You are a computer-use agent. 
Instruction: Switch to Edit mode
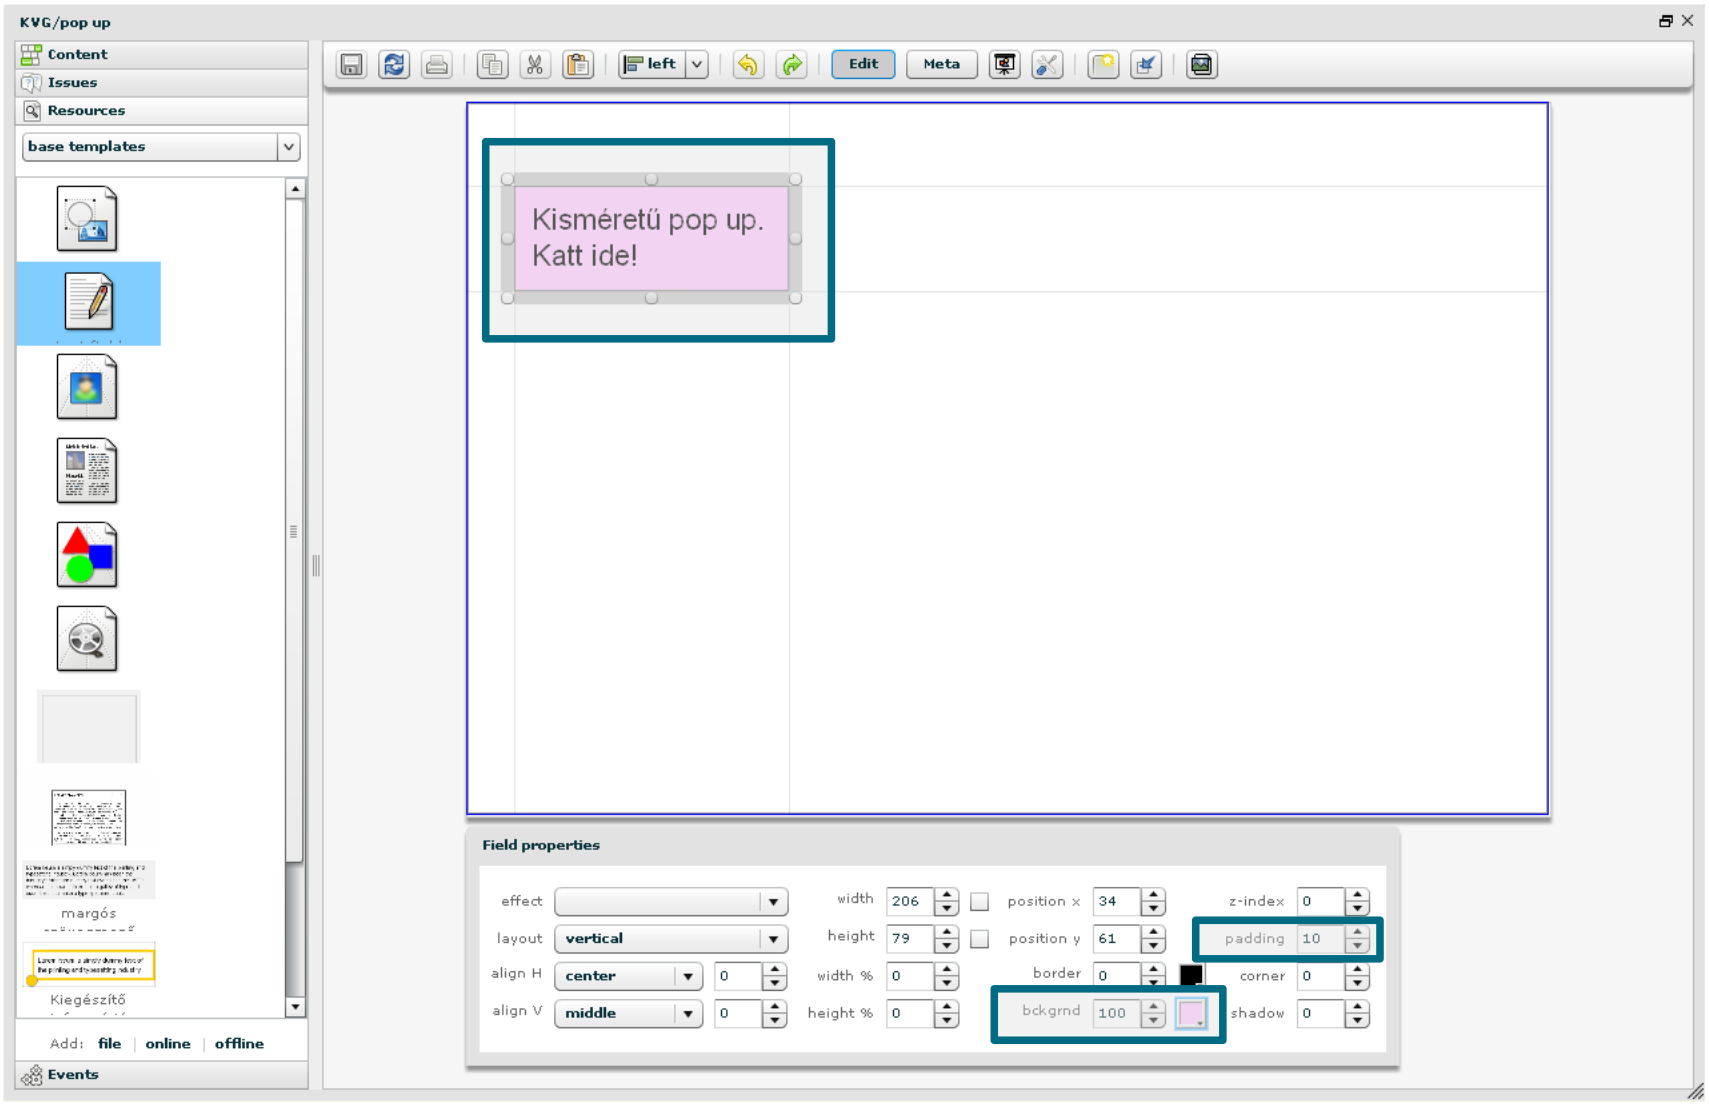(863, 64)
